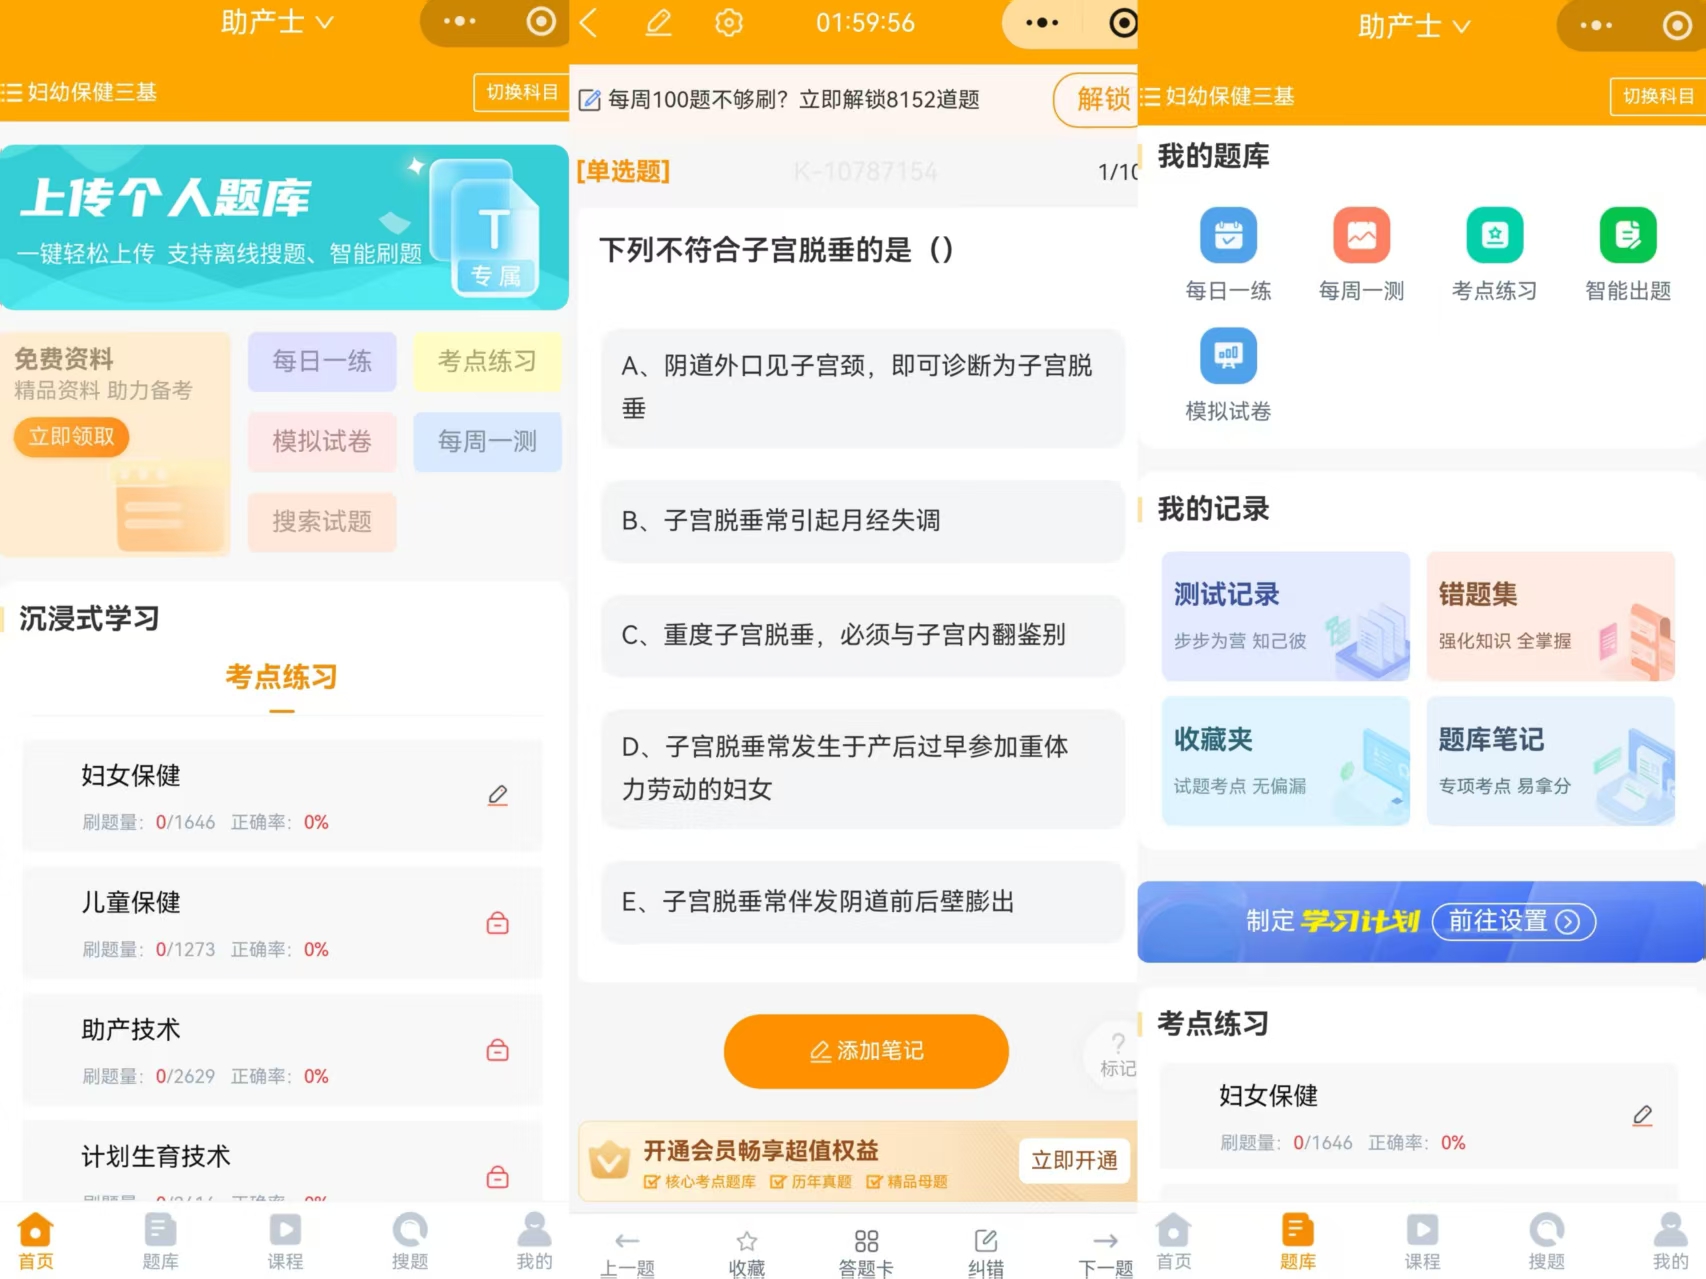Tap 首页 tab in the 题库 screen's bottom bar

[x=1173, y=1241]
